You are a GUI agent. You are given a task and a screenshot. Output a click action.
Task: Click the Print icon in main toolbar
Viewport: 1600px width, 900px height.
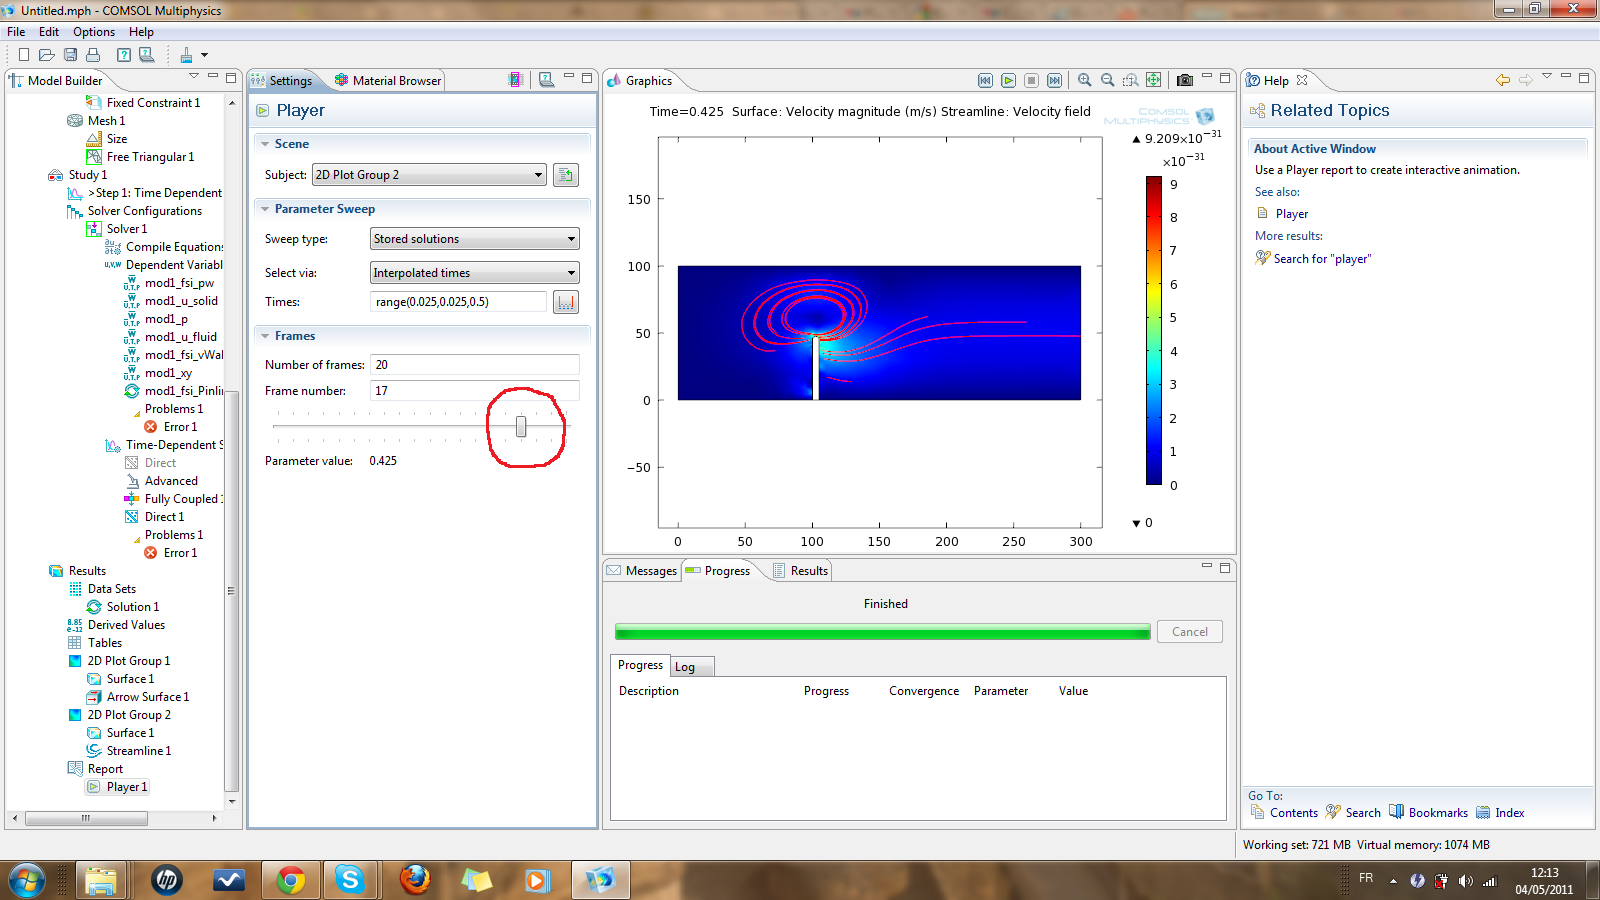point(93,55)
